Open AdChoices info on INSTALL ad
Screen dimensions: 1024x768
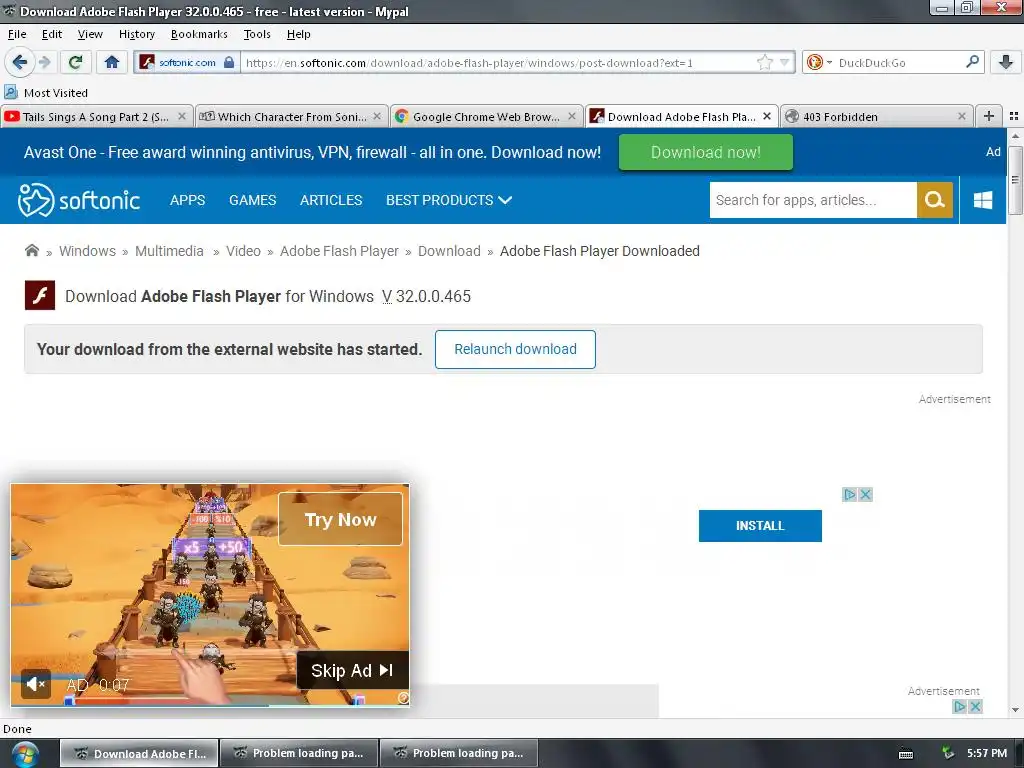click(x=850, y=494)
